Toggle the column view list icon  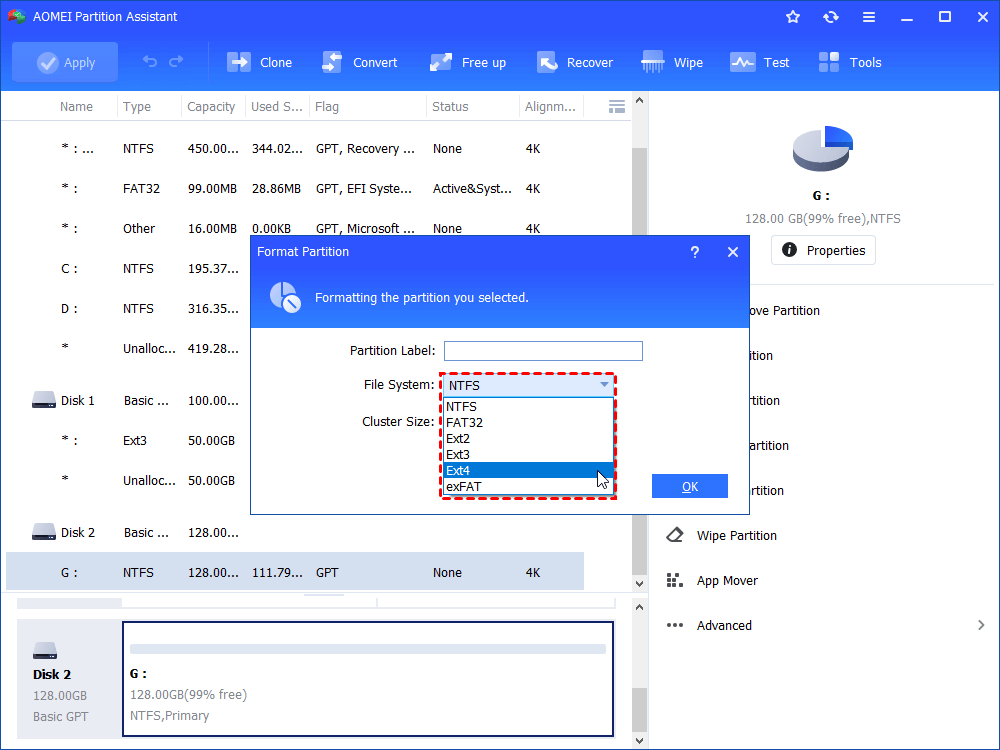click(x=617, y=107)
